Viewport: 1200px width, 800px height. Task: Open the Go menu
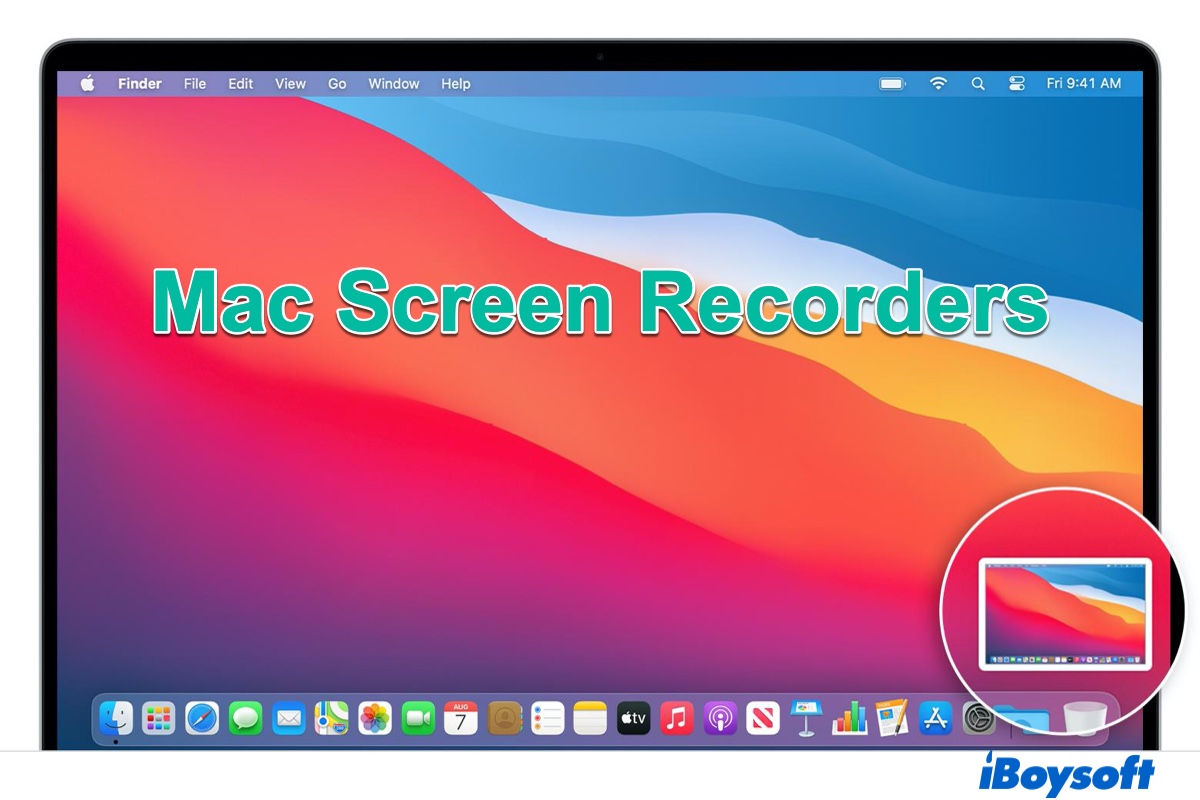coord(337,84)
